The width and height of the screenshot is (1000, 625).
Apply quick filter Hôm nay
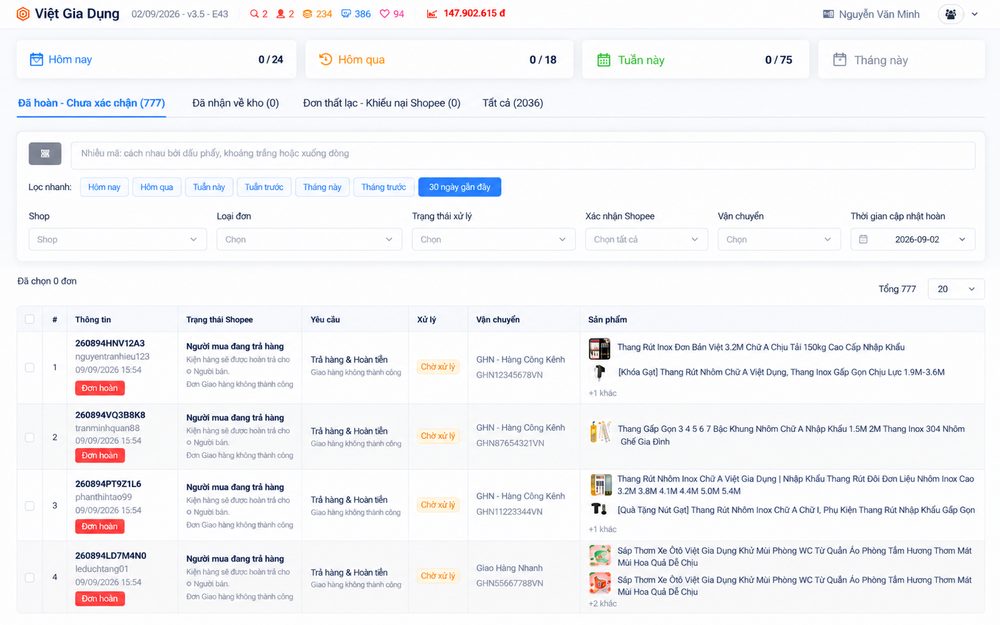pyautogui.click(x=104, y=187)
